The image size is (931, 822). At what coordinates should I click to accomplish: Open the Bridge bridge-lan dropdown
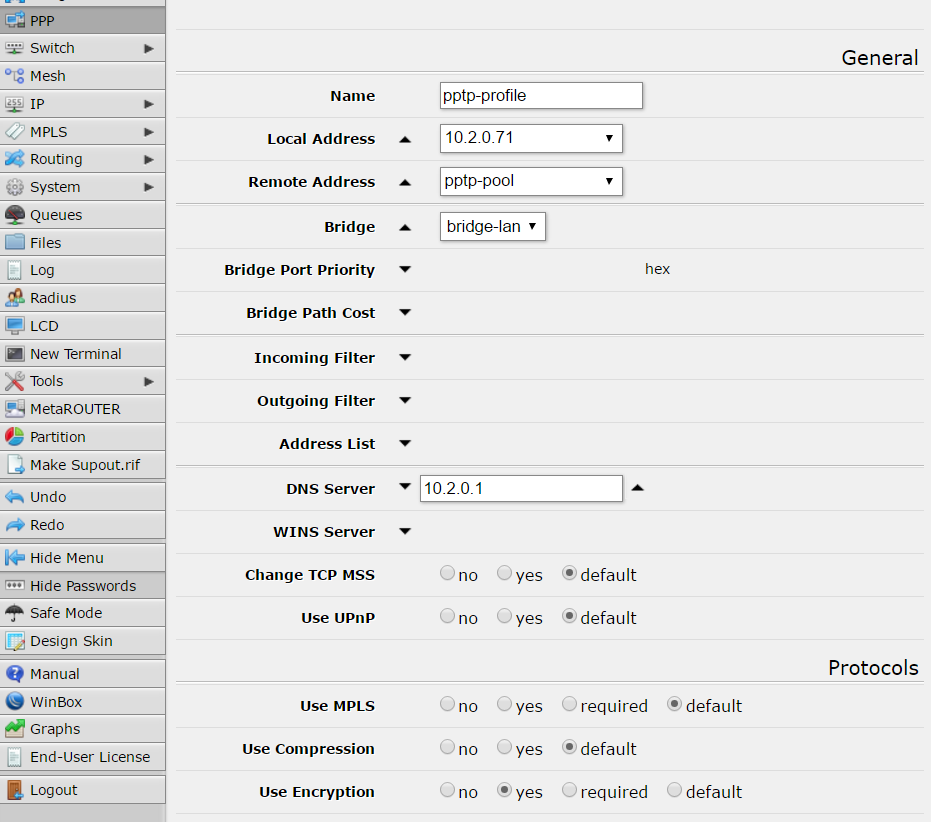click(x=492, y=226)
